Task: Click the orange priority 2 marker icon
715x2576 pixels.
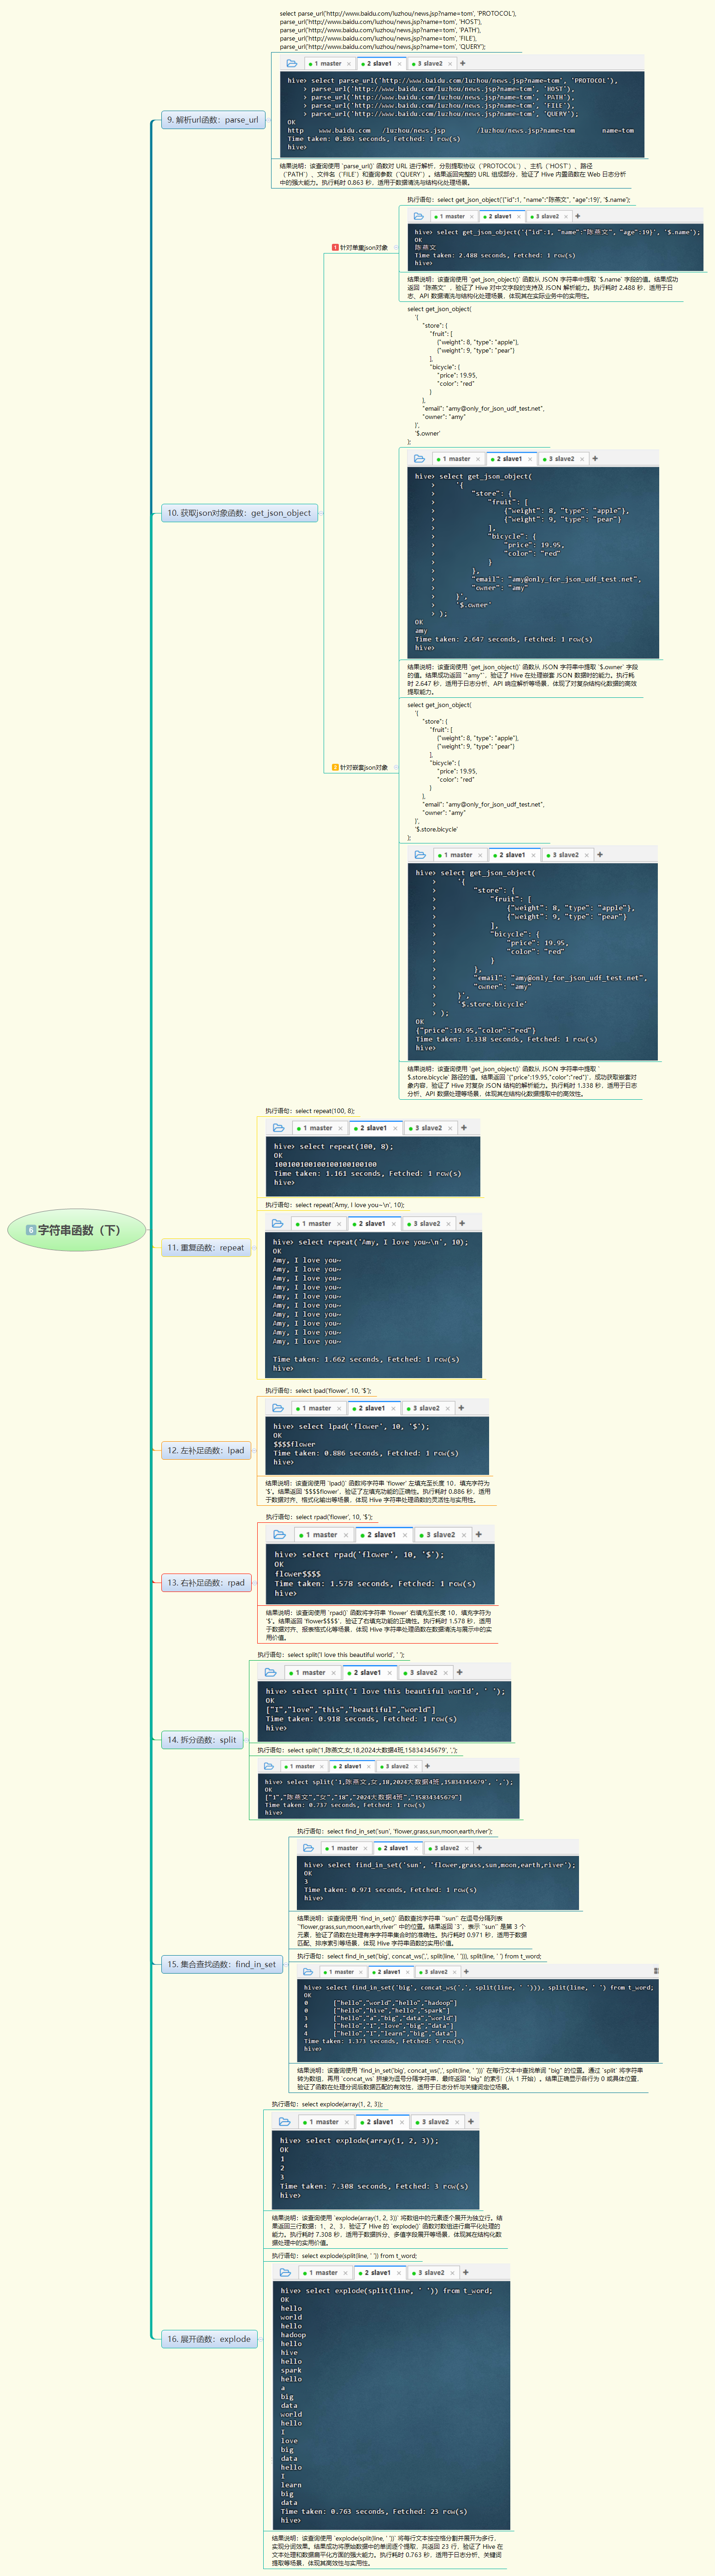Action: (335, 767)
